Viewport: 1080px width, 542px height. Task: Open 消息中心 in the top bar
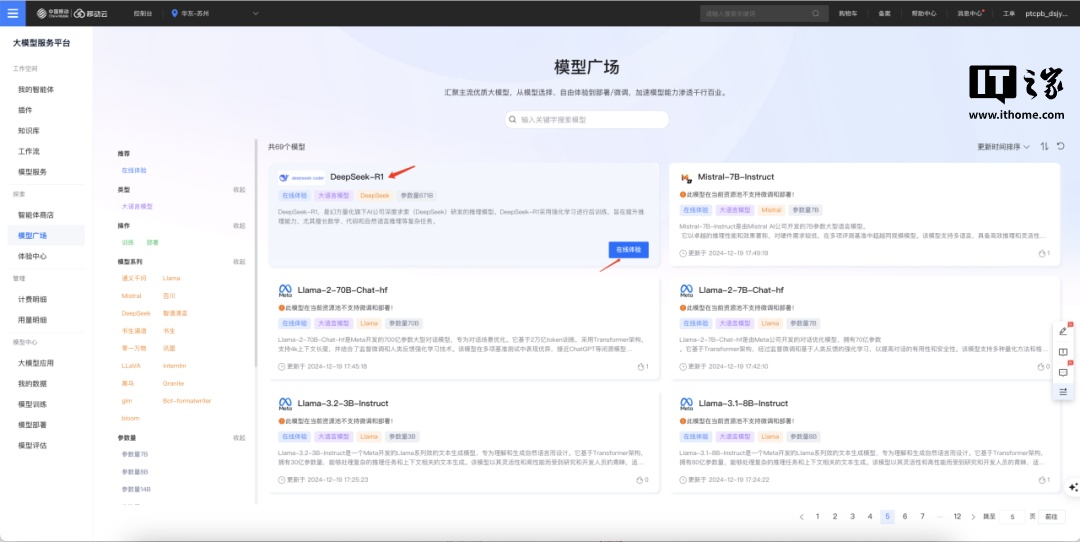tap(970, 13)
